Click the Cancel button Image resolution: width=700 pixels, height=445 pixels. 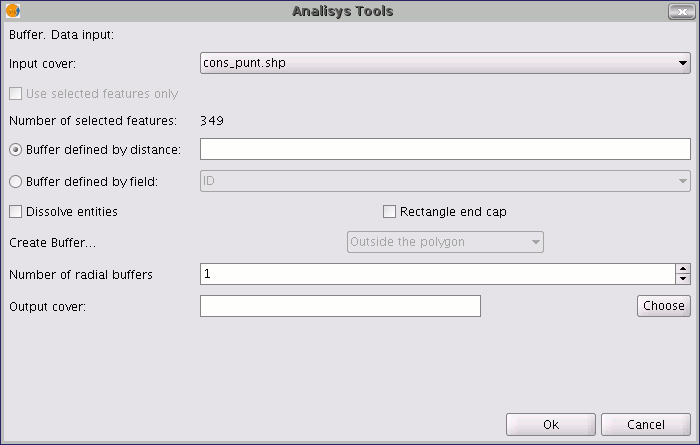646,424
